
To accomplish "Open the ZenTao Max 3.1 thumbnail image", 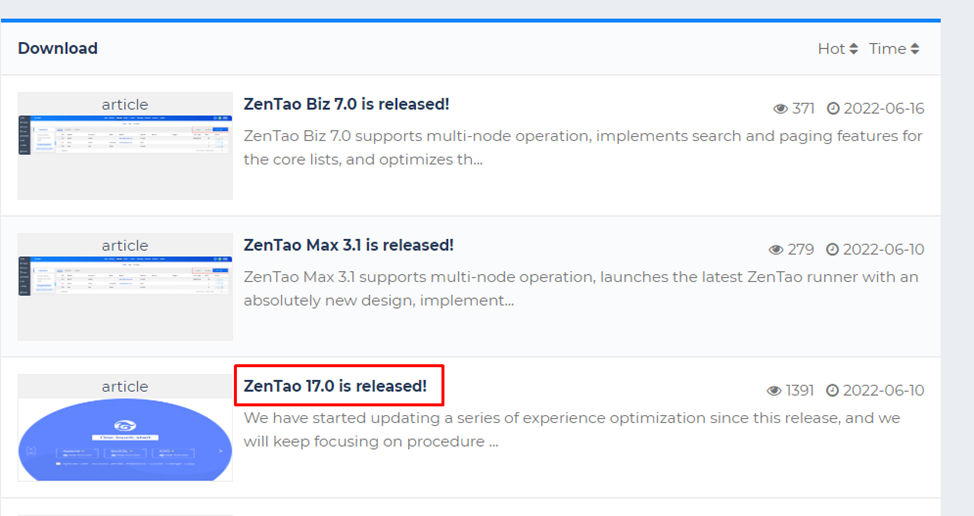I will click(125, 287).
